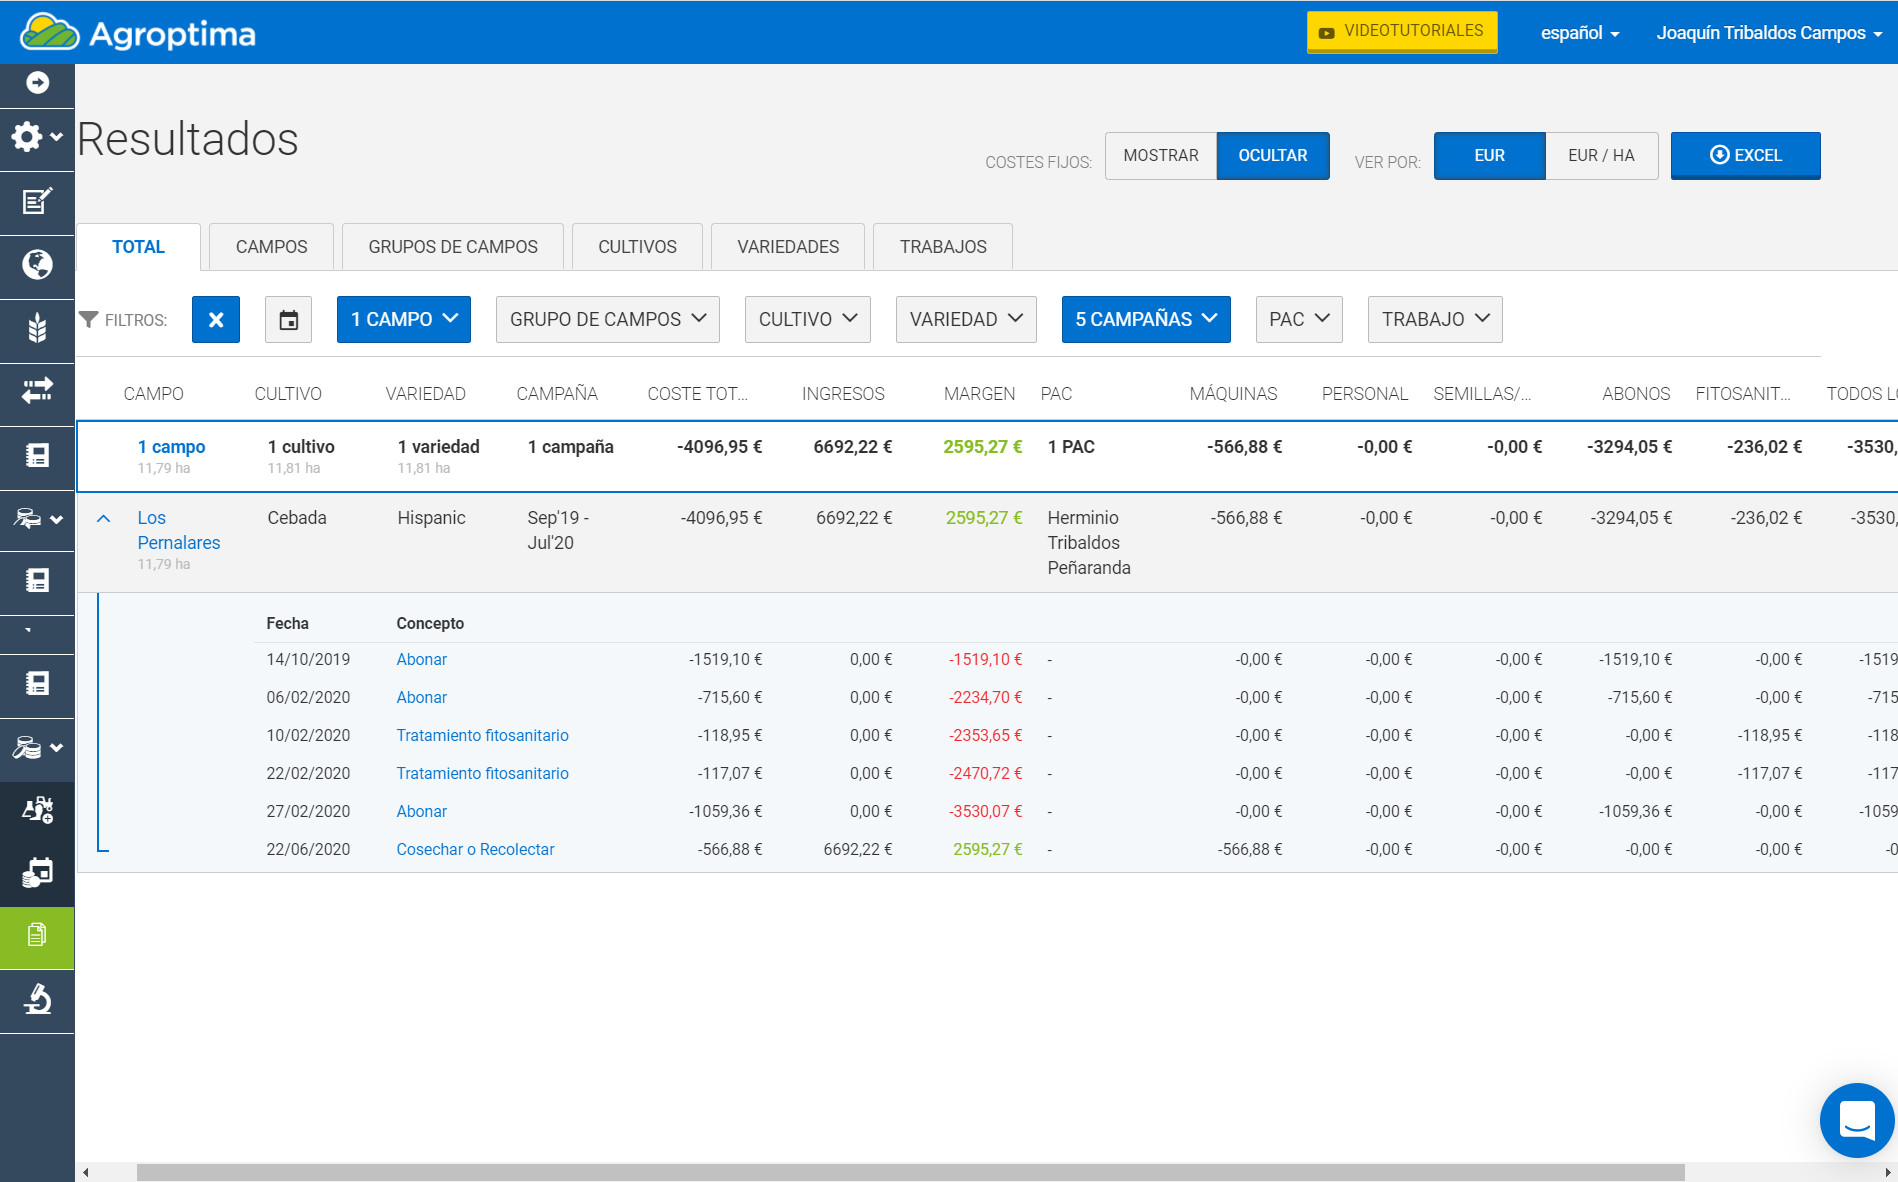Click the microscope icon in sidebar
Screen dimensions: 1898x1182
click(x=37, y=999)
